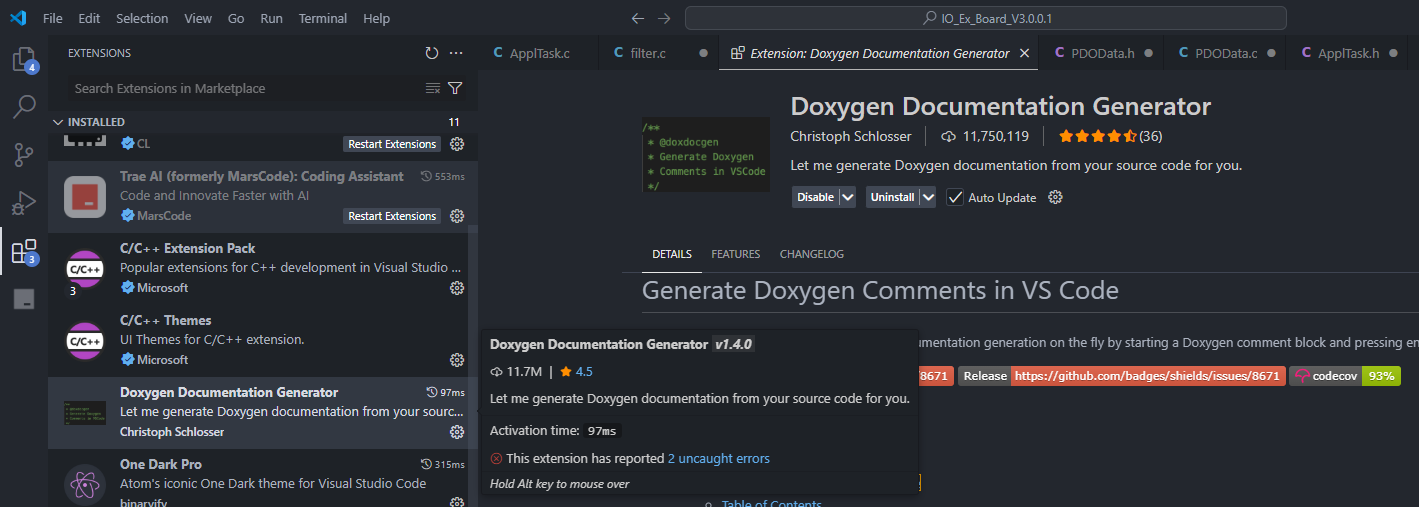This screenshot has width=1419, height=507.
Task: Switch to the ApplTask.h editor tab
Action: click(1348, 53)
